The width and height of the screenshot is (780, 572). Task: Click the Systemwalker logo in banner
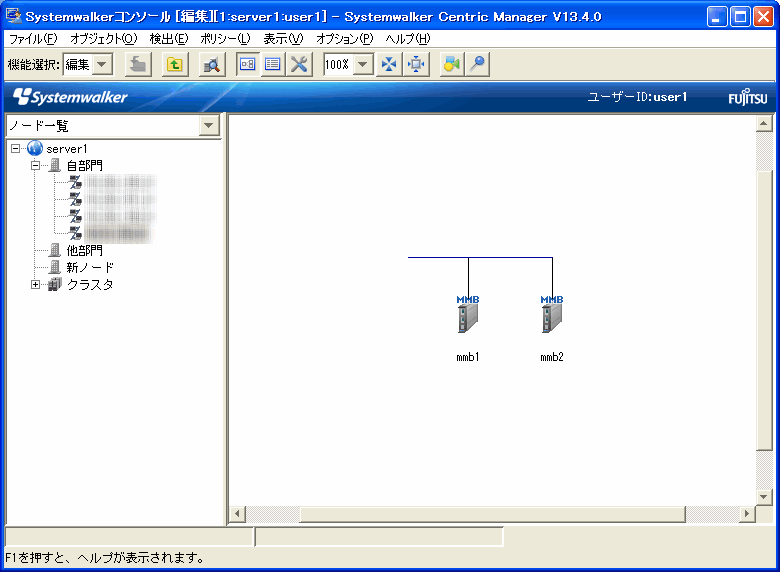click(x=70, y=96)
